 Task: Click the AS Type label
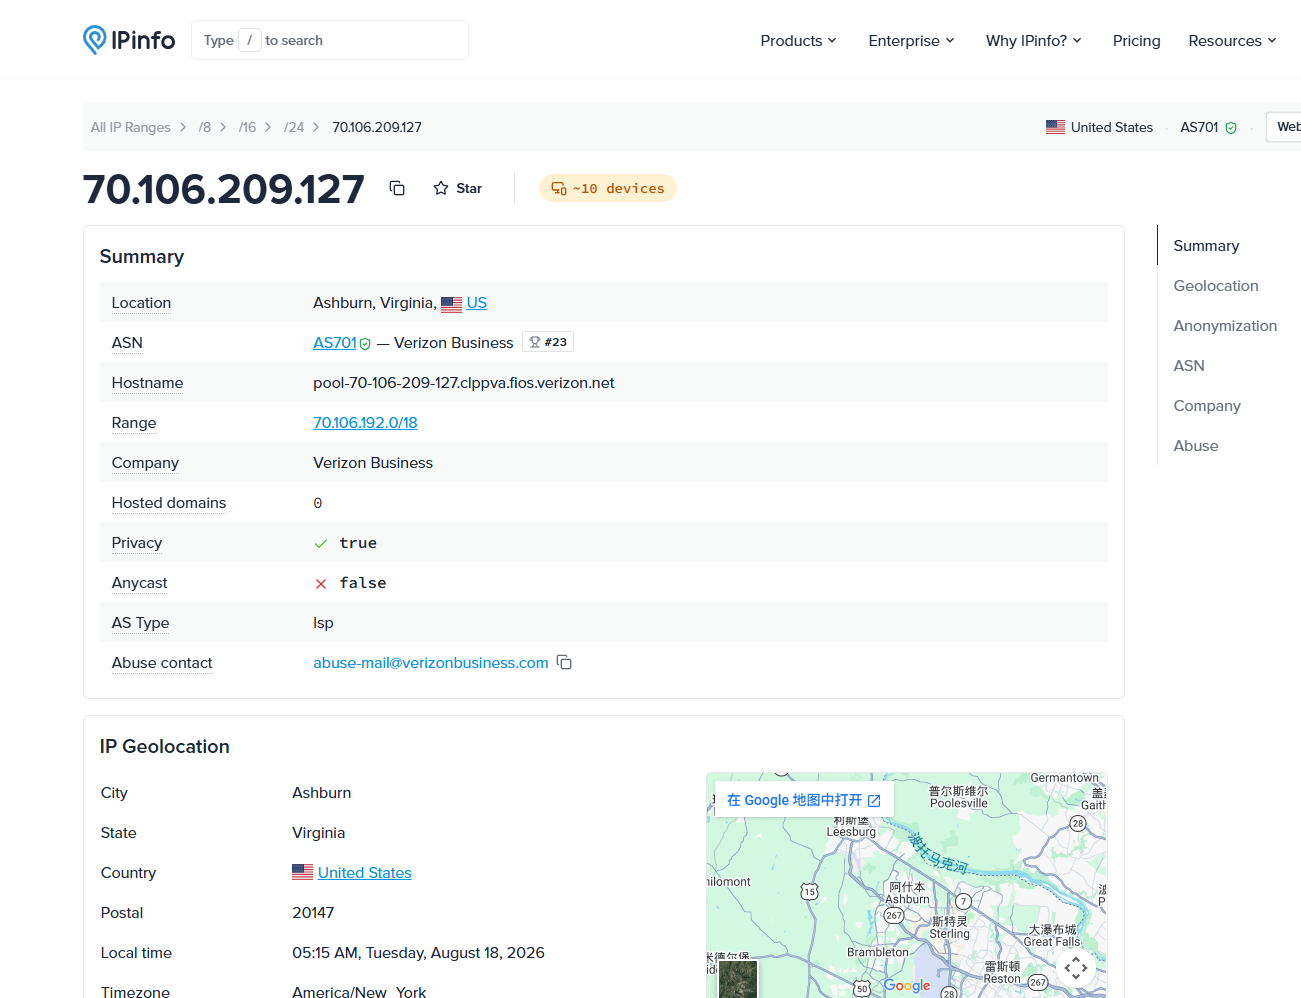(141, 623)
